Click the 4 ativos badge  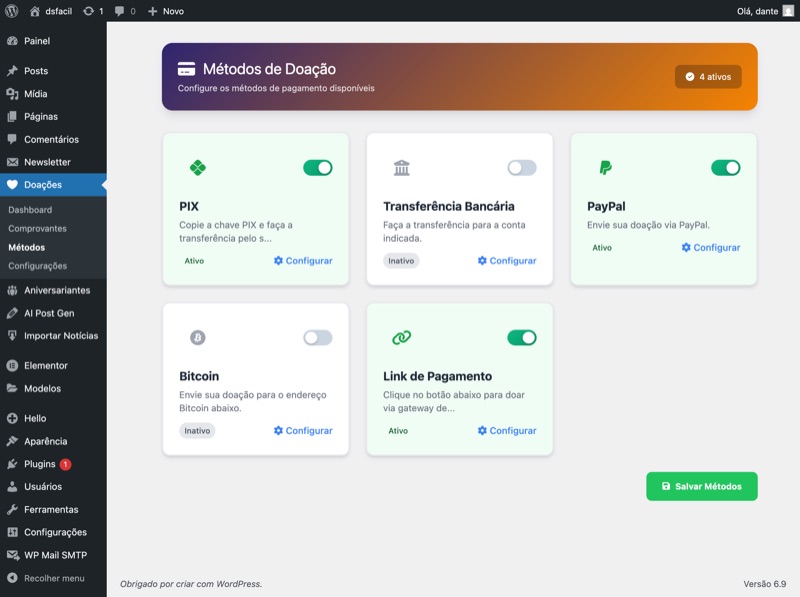(708, 76)
